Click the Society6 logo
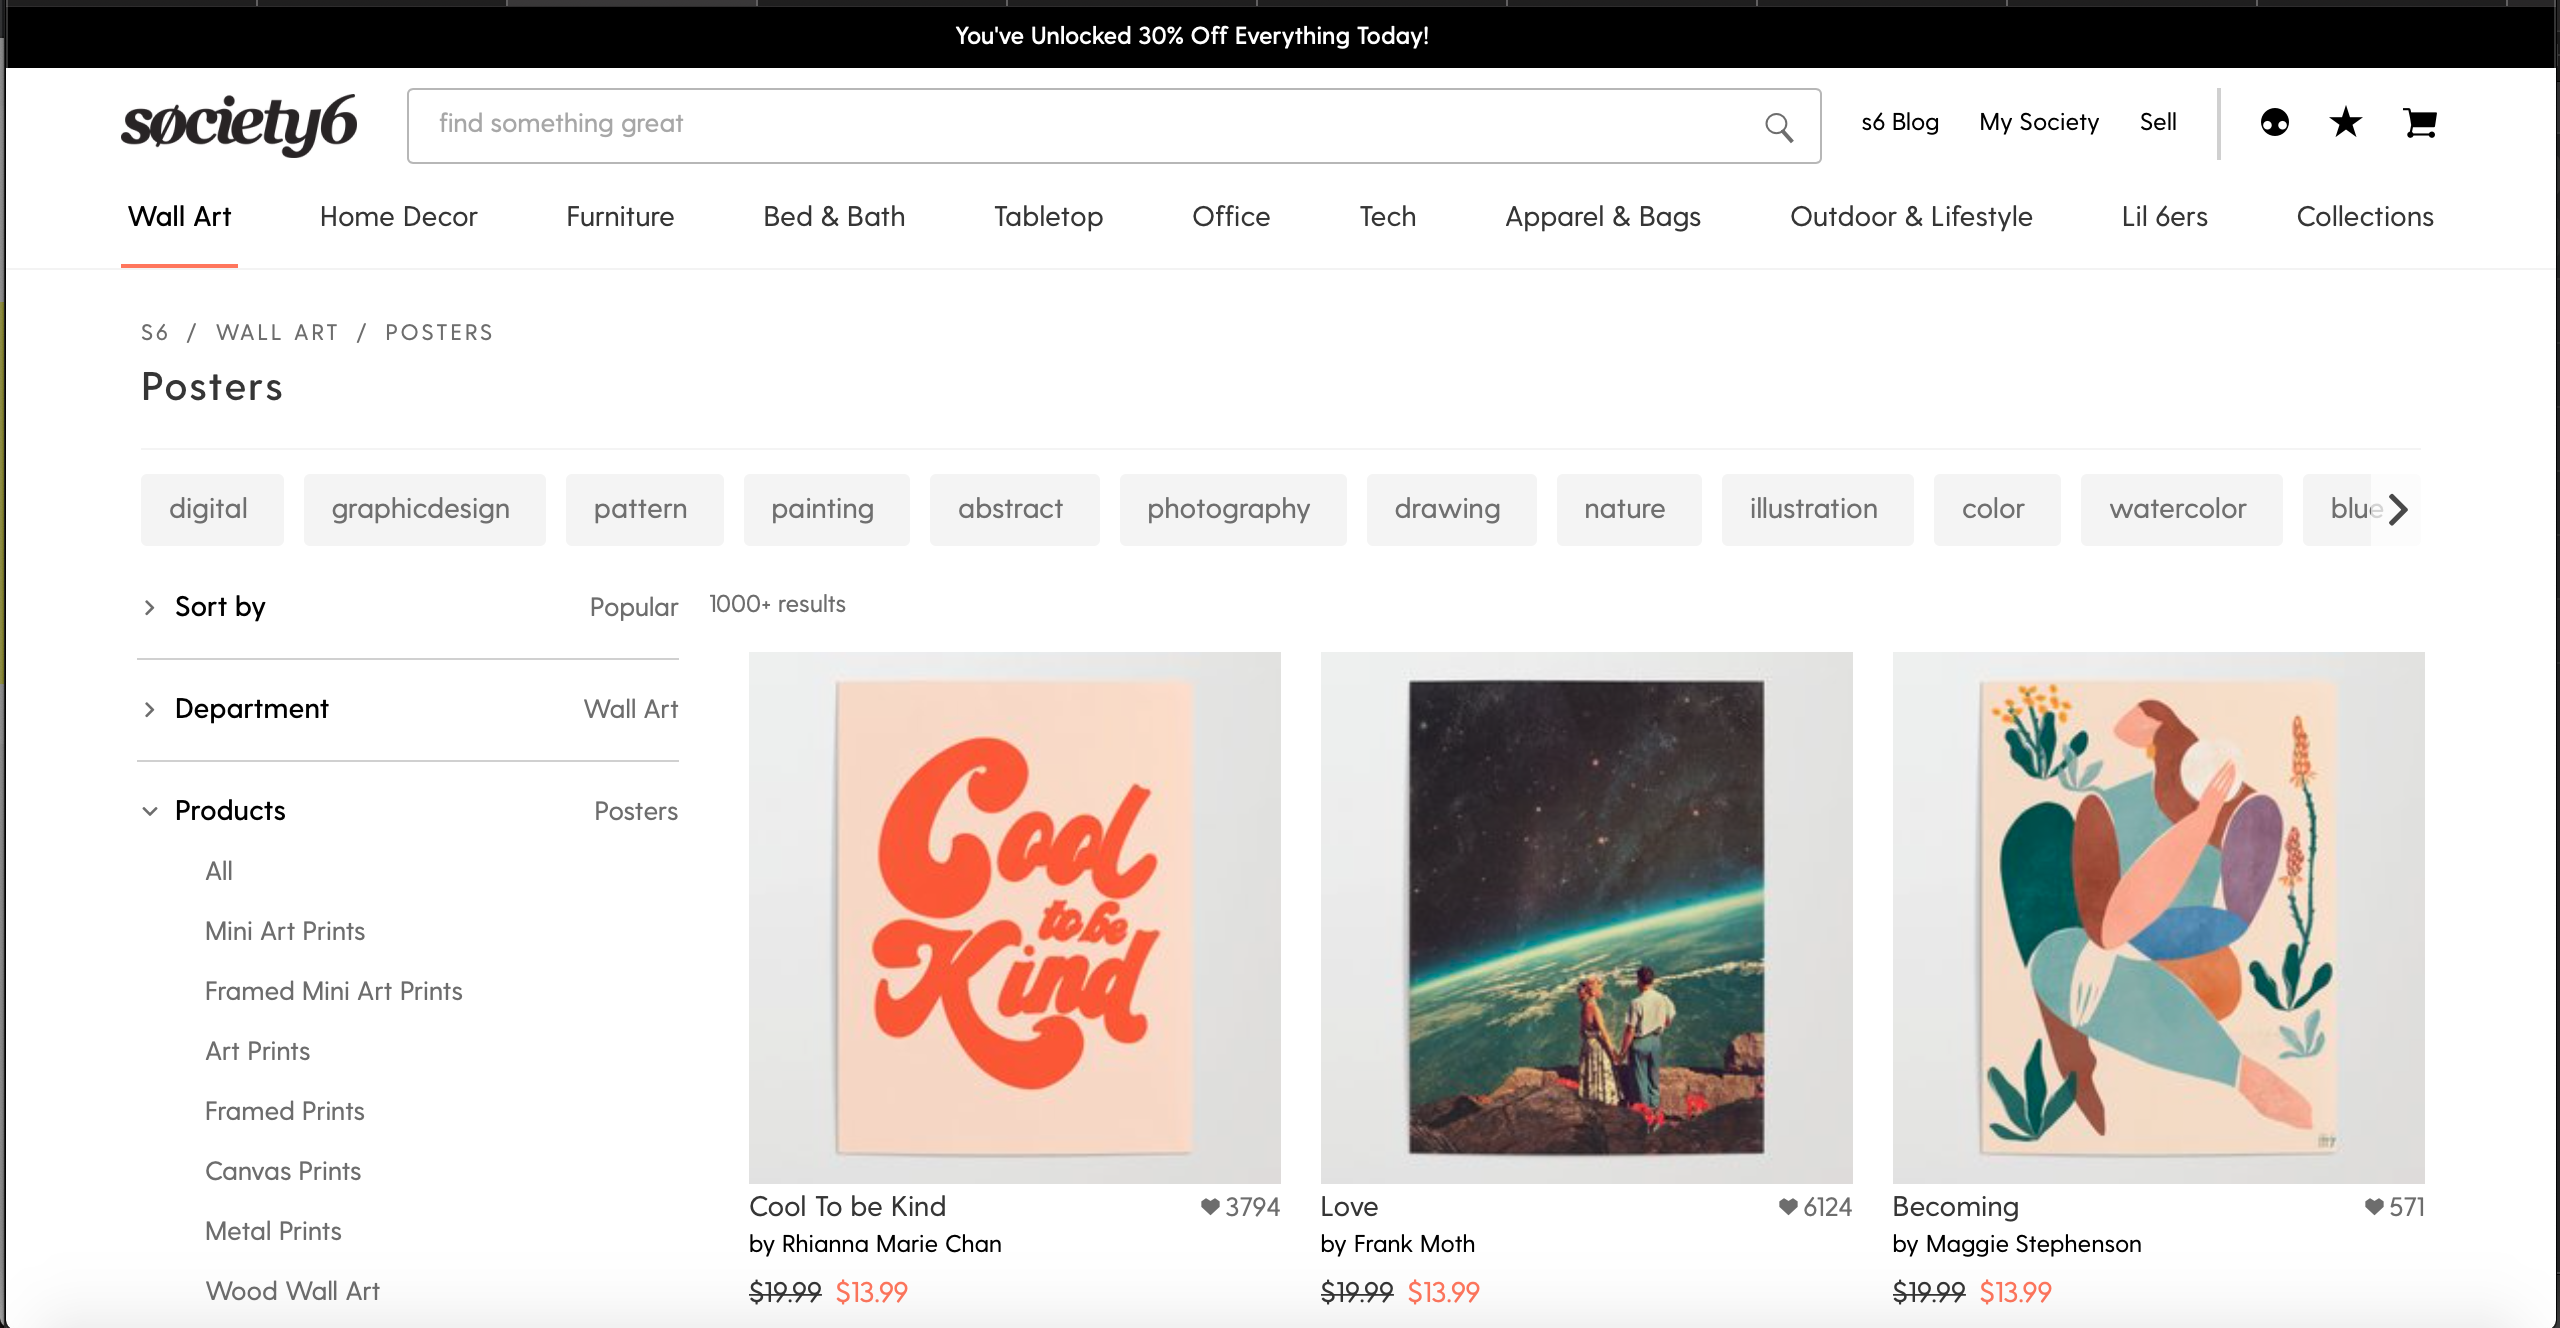 pos(240,122)
